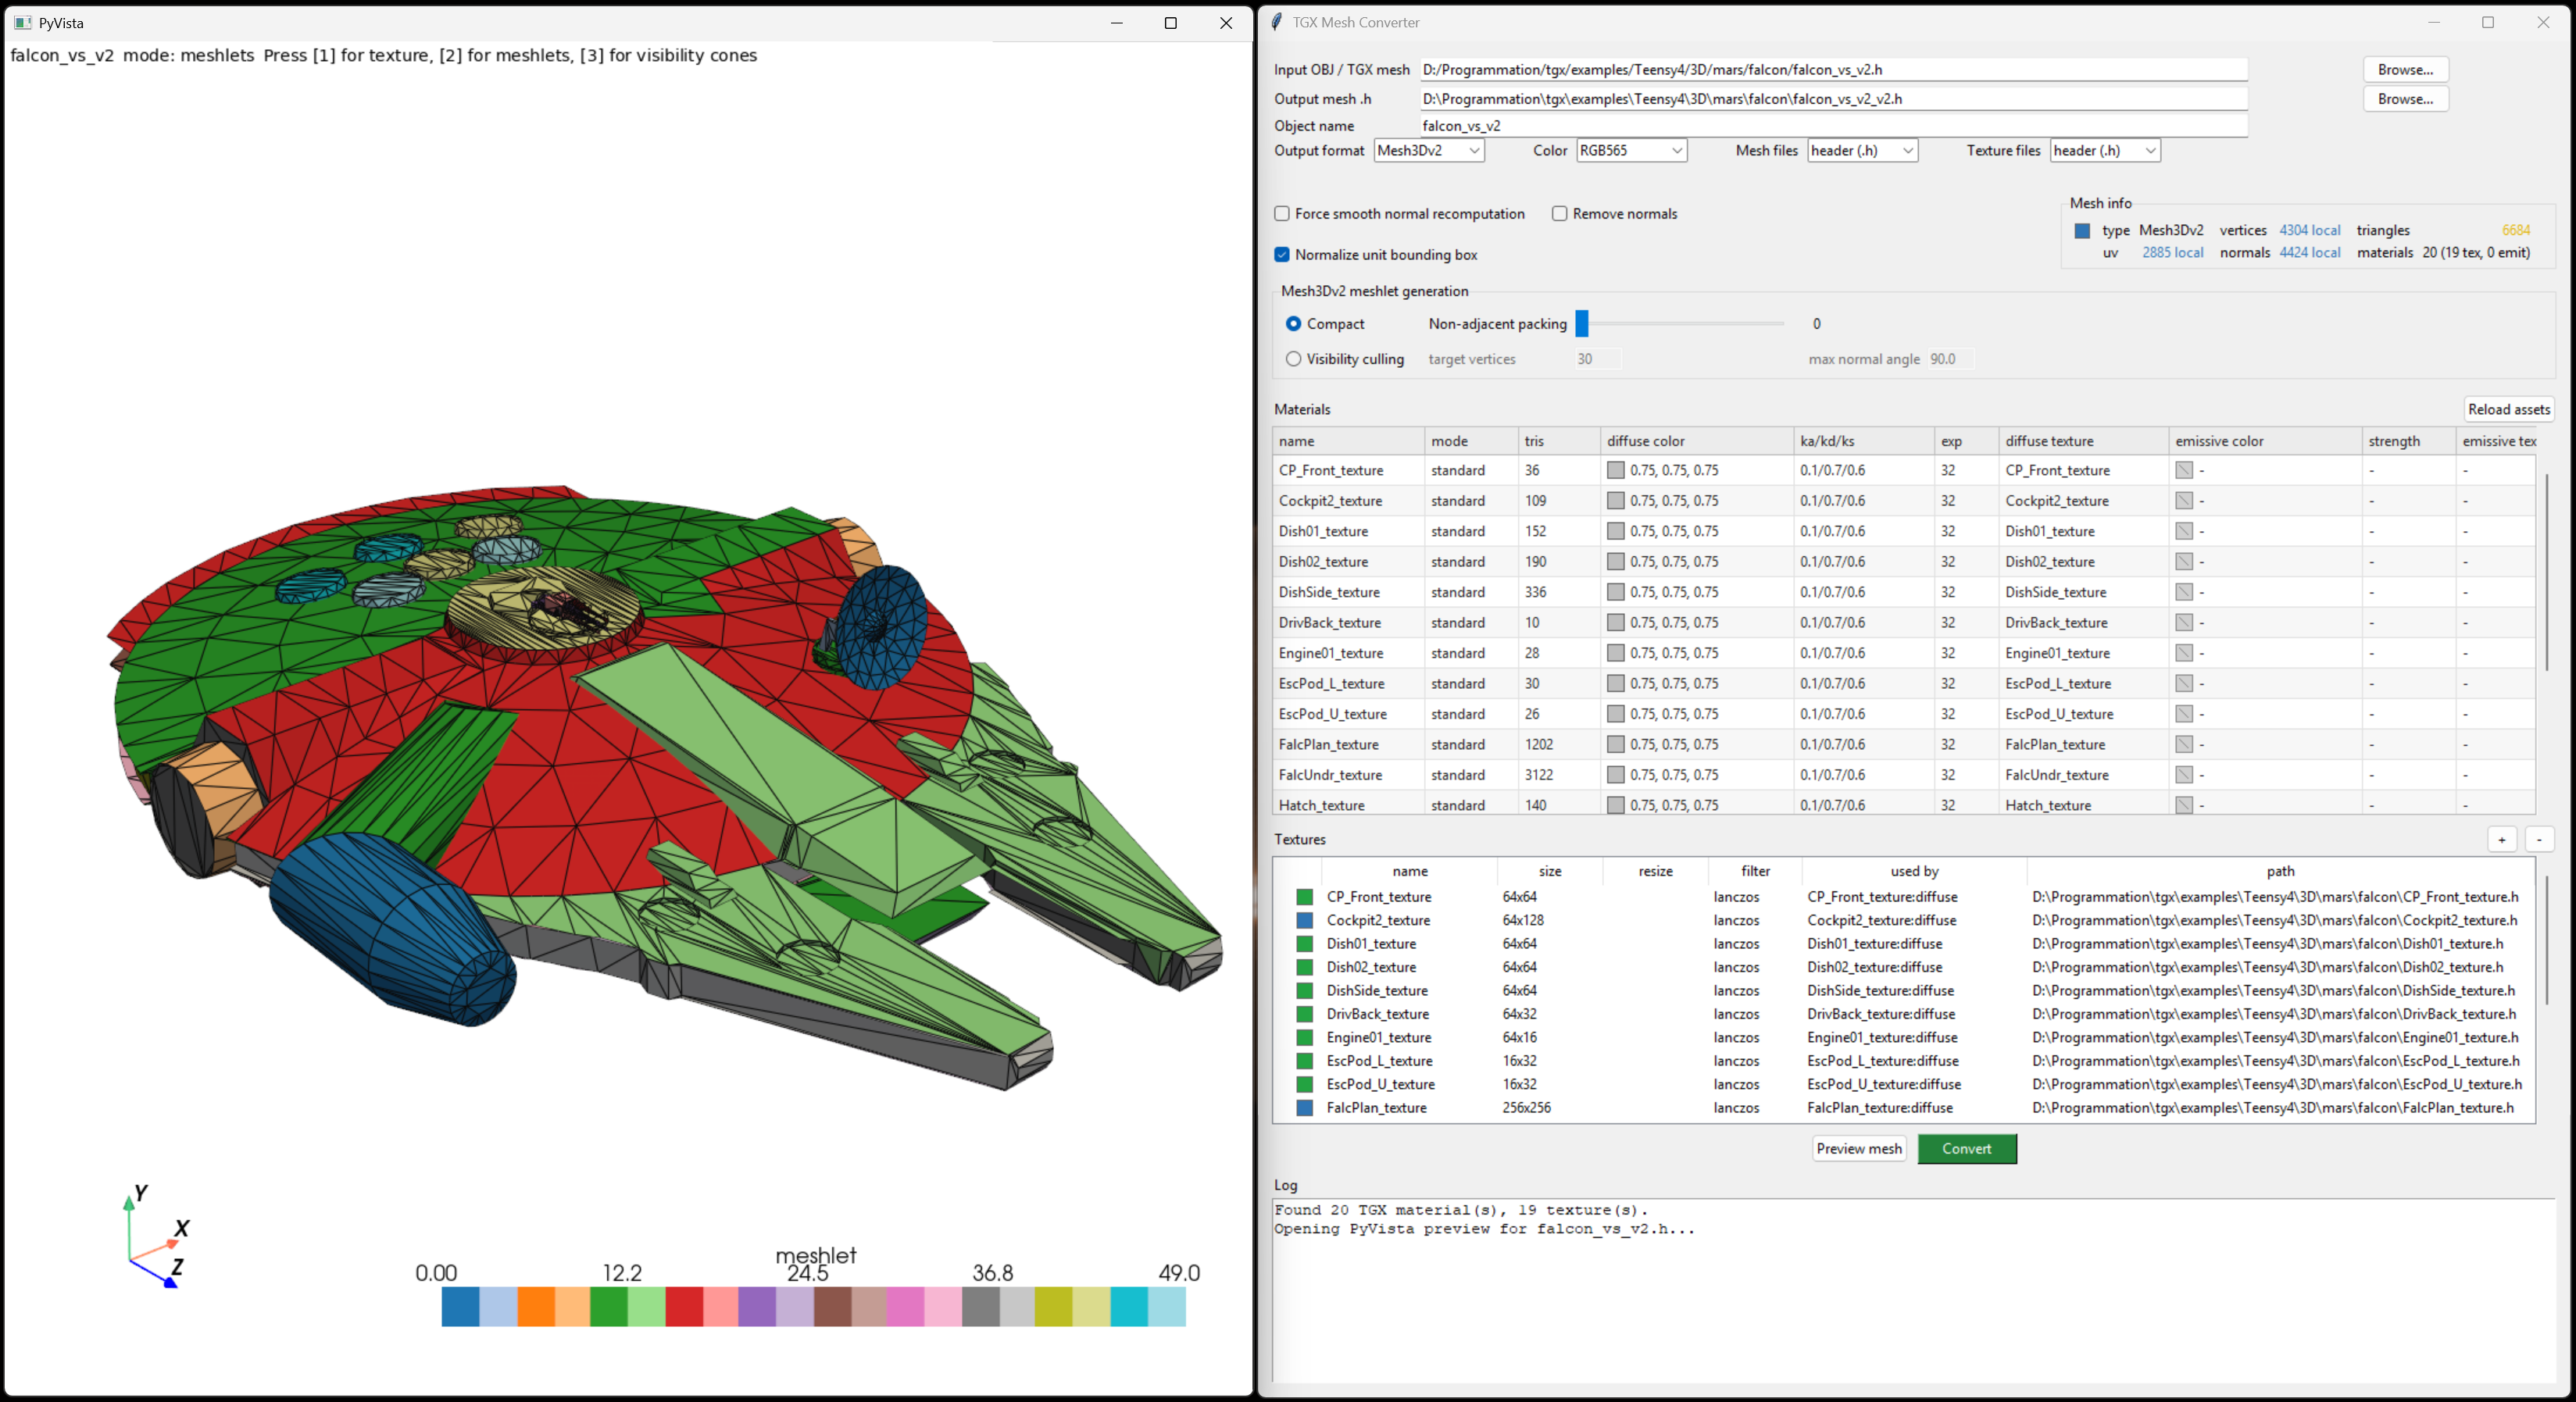Click the emissive color icon for Hatch_texture

coord(2184,805)
